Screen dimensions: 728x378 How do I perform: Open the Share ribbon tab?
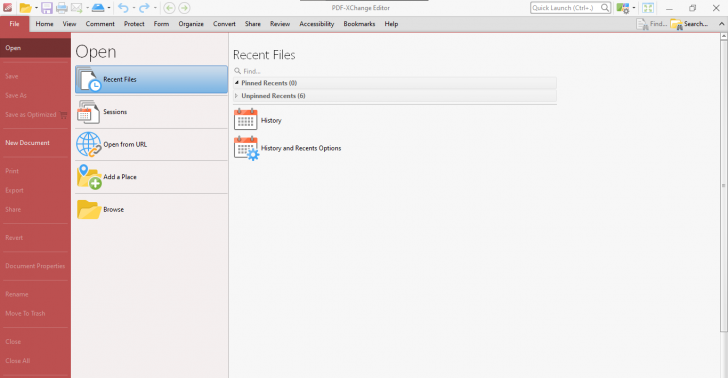tap(253, 24)
